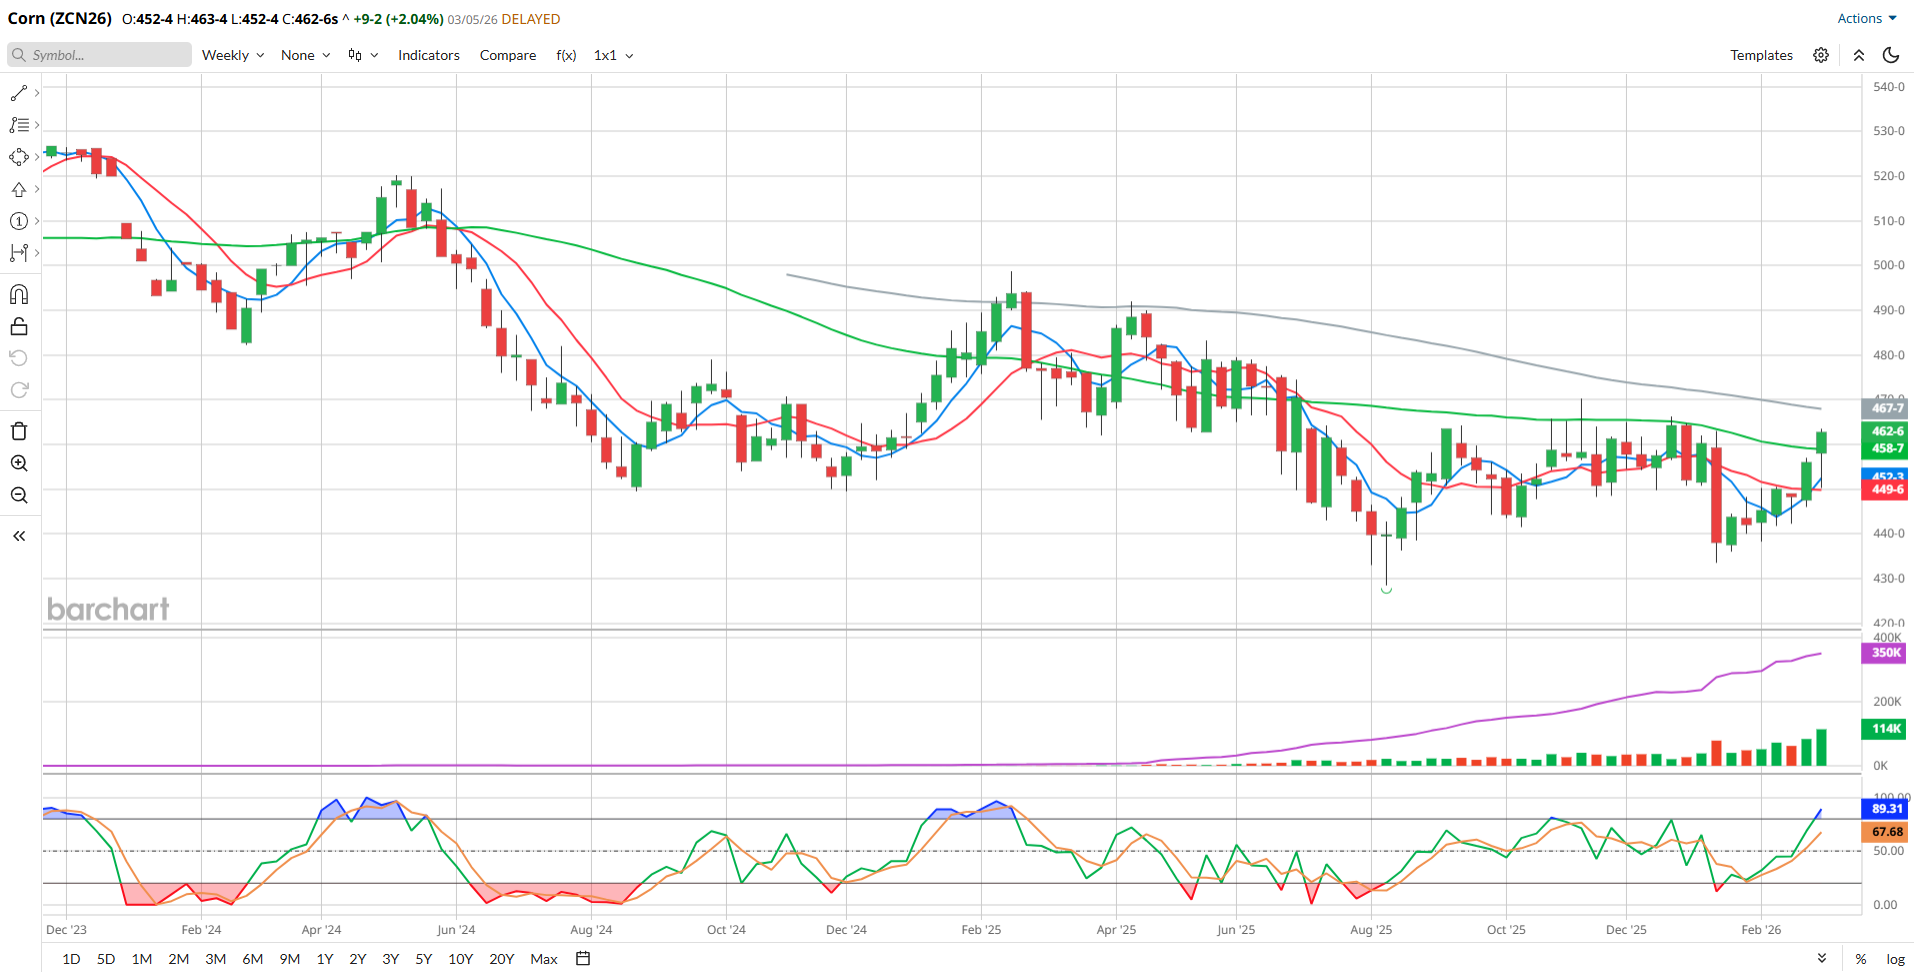Expand the candlestick chart type dropdown
Viewport: 1914px width, 972px height.
point(362,55)
